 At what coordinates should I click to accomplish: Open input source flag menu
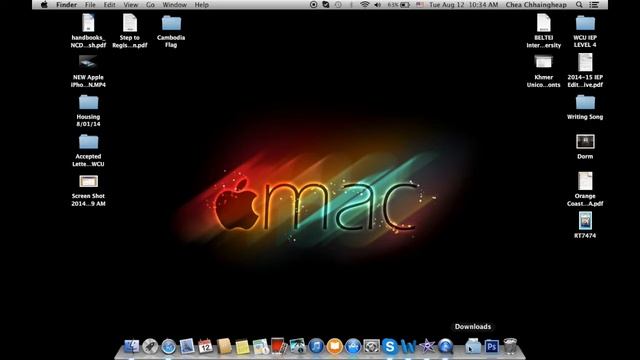click(420, 4)
